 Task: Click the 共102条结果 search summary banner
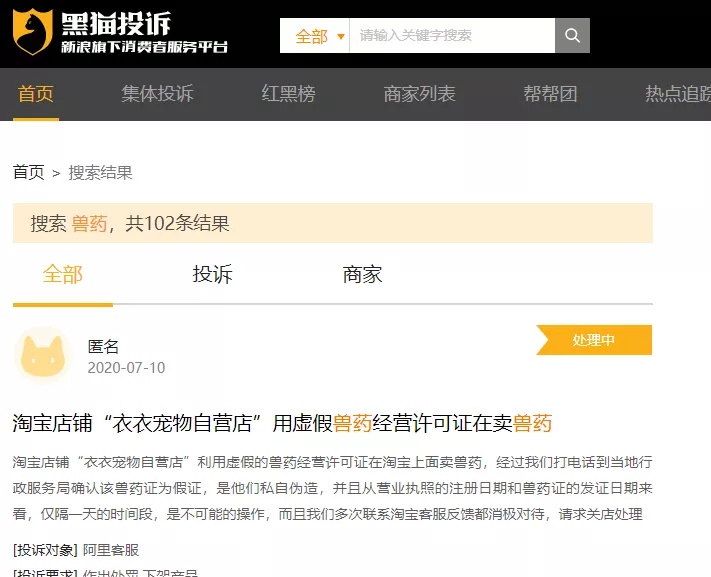pos(333,223)
